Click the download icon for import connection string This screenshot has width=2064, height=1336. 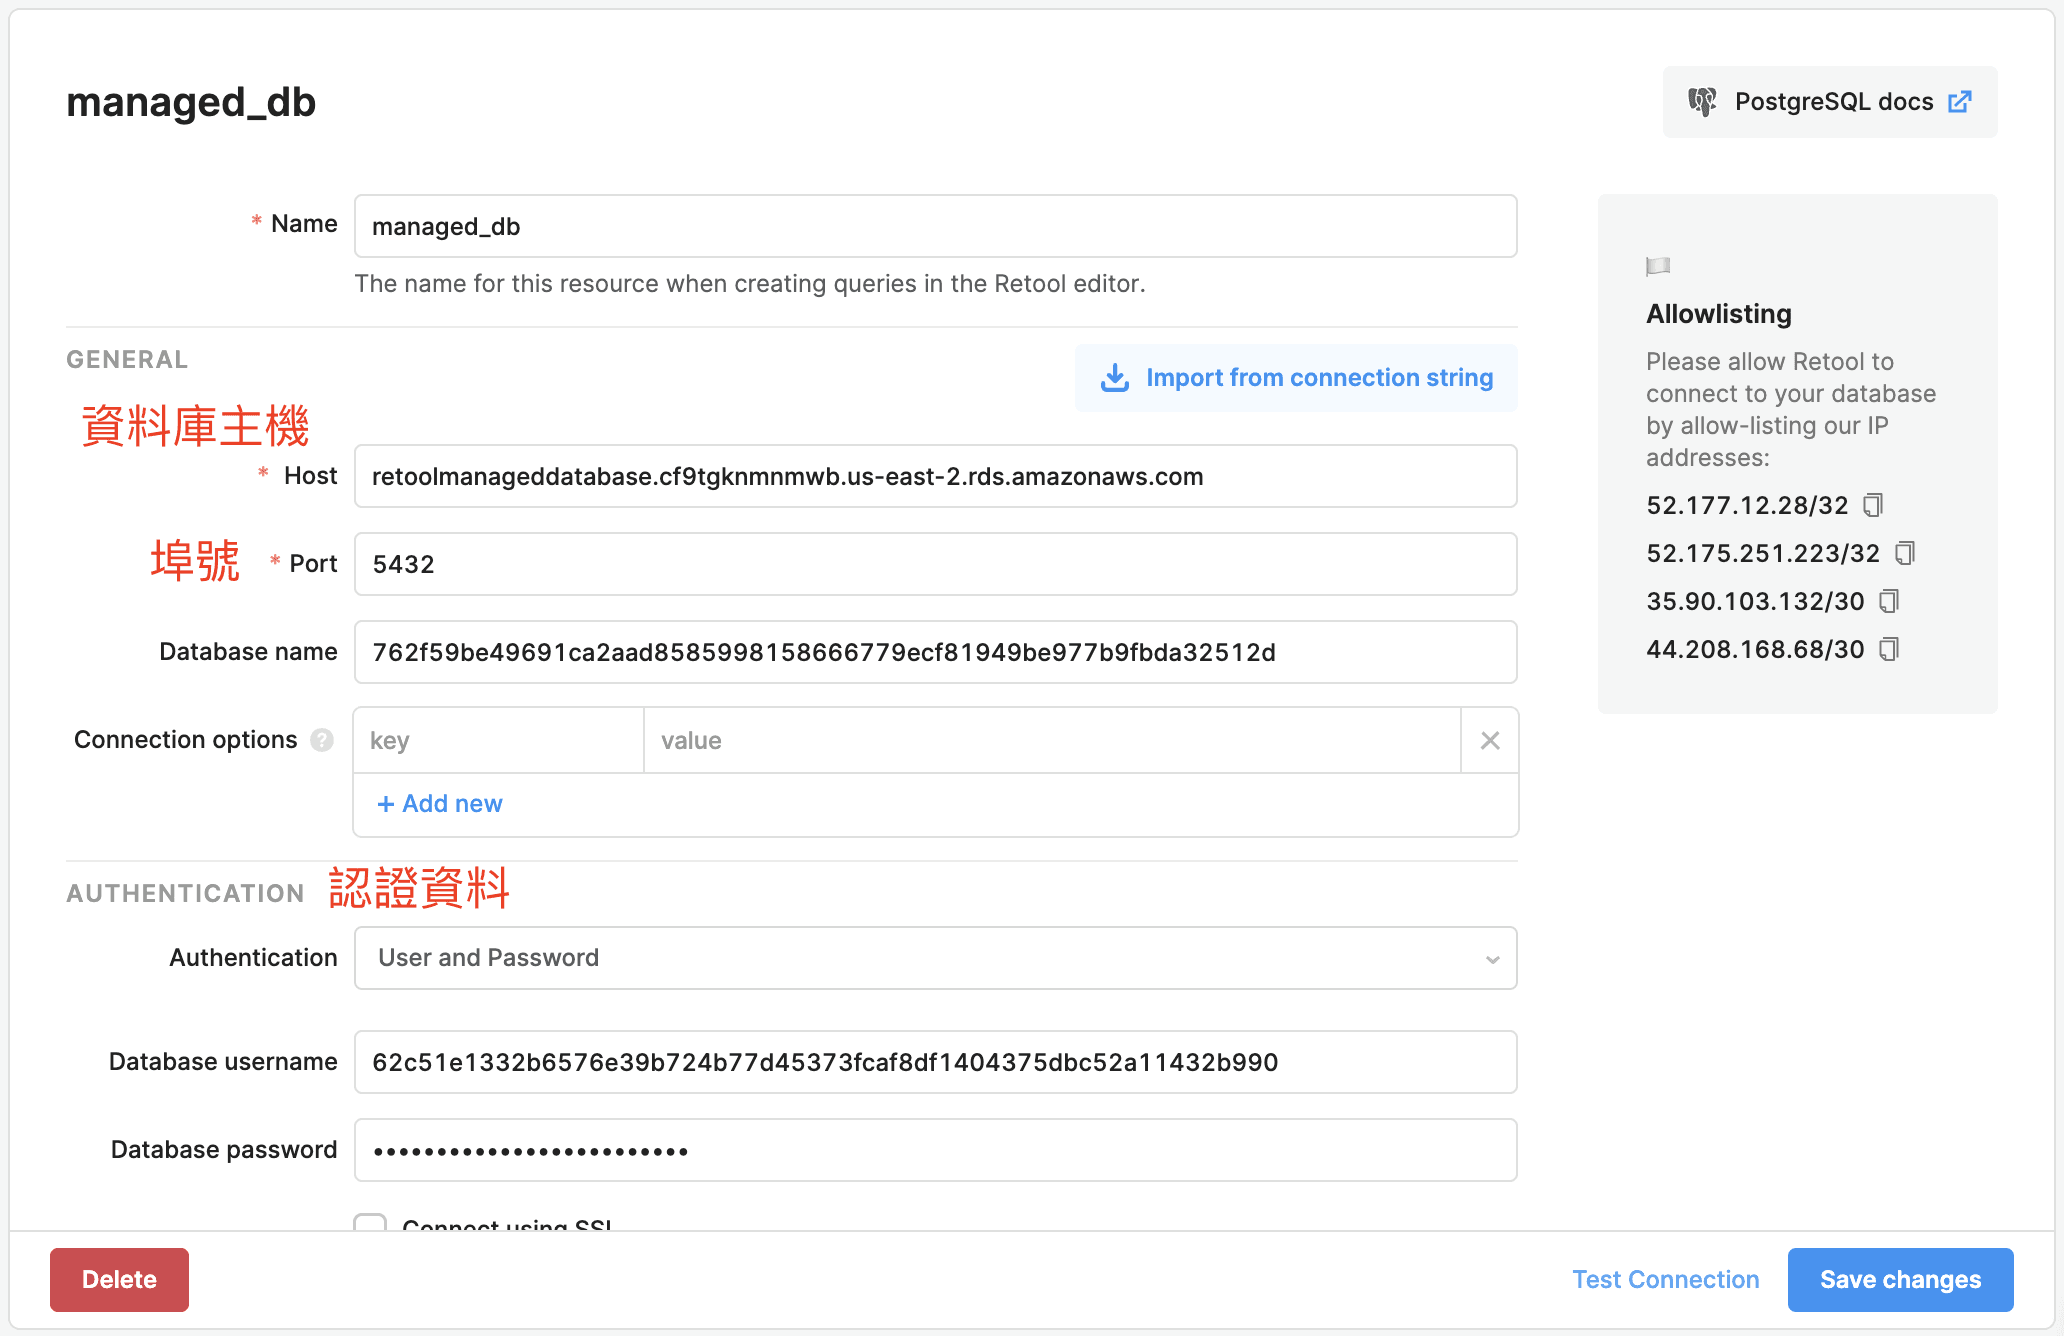click(x=1115, y=378)
